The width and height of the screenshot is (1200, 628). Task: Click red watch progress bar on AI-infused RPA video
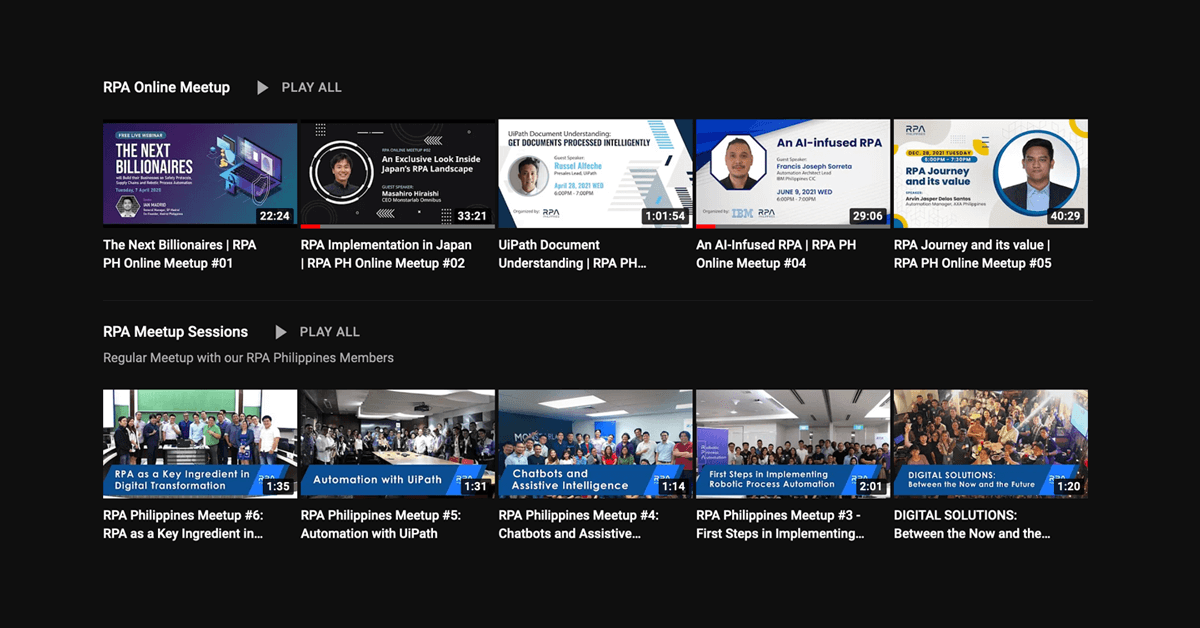(x=706, y=227)
